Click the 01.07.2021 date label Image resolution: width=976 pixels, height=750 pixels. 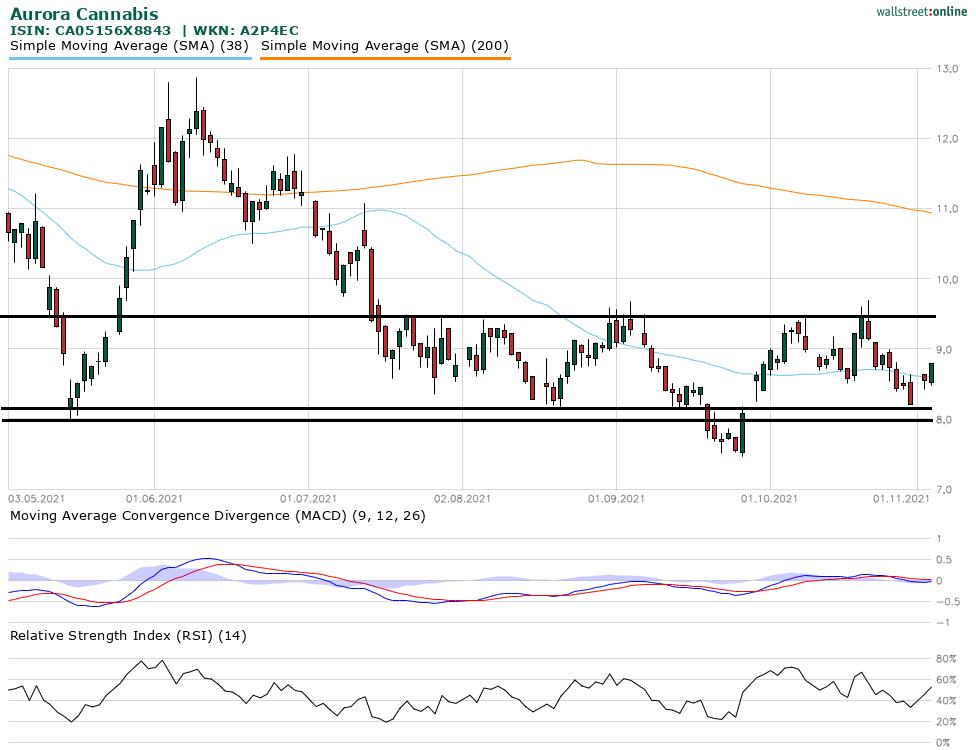[x=308, y=499]
